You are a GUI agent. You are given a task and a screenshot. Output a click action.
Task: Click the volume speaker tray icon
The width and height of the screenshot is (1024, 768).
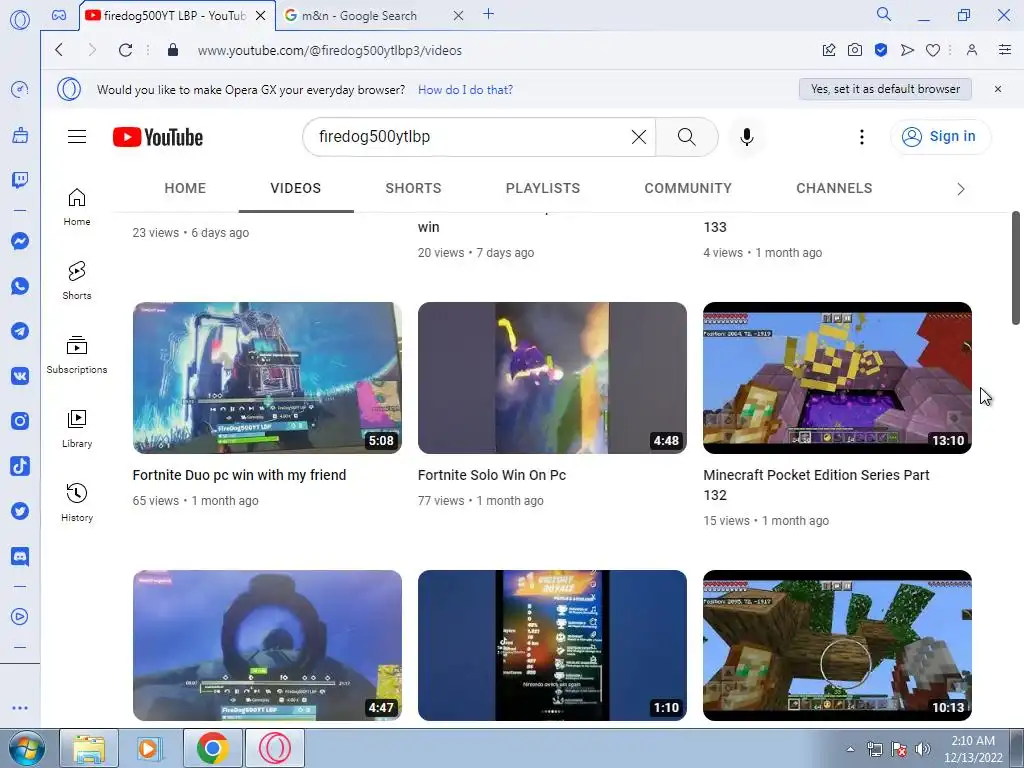point(922,749)
